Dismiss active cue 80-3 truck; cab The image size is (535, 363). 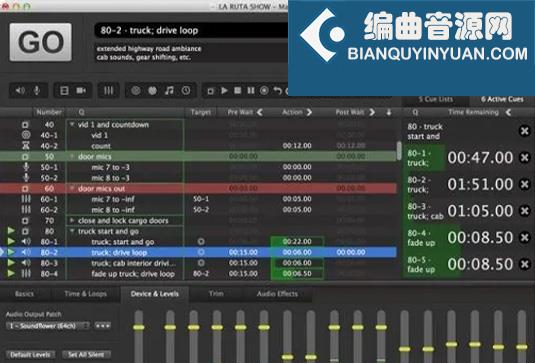click(524, 211)
